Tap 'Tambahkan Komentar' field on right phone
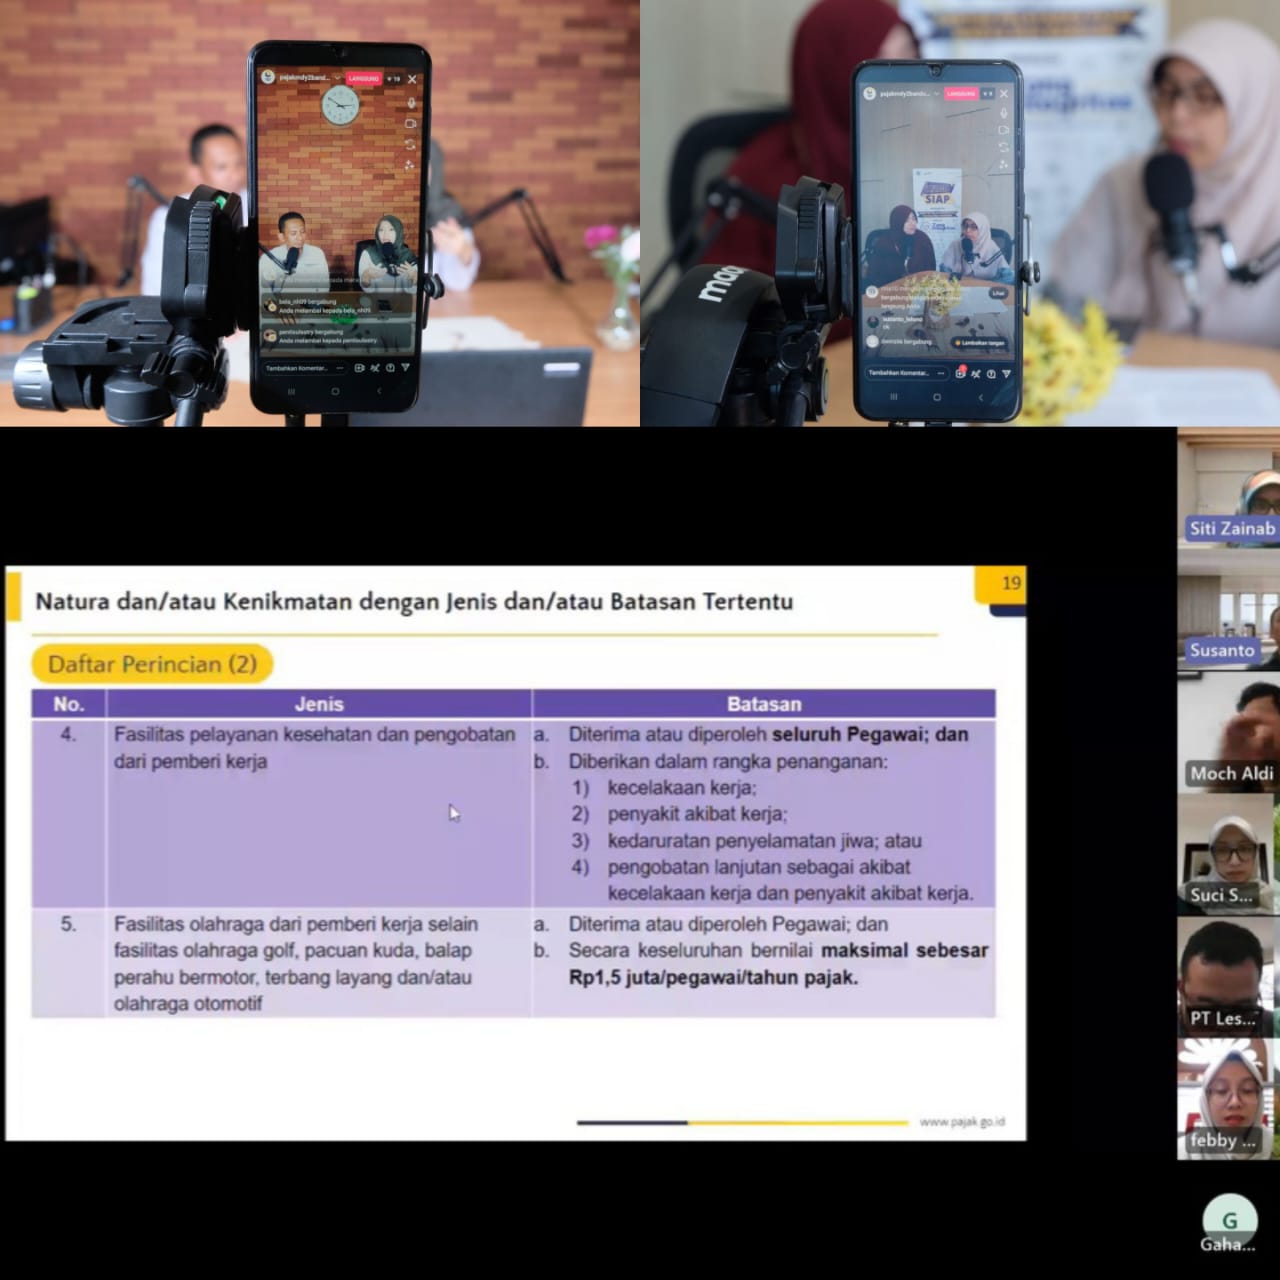The width and height of the screenshot is (1280, 1280). click(x=898, y=373)
